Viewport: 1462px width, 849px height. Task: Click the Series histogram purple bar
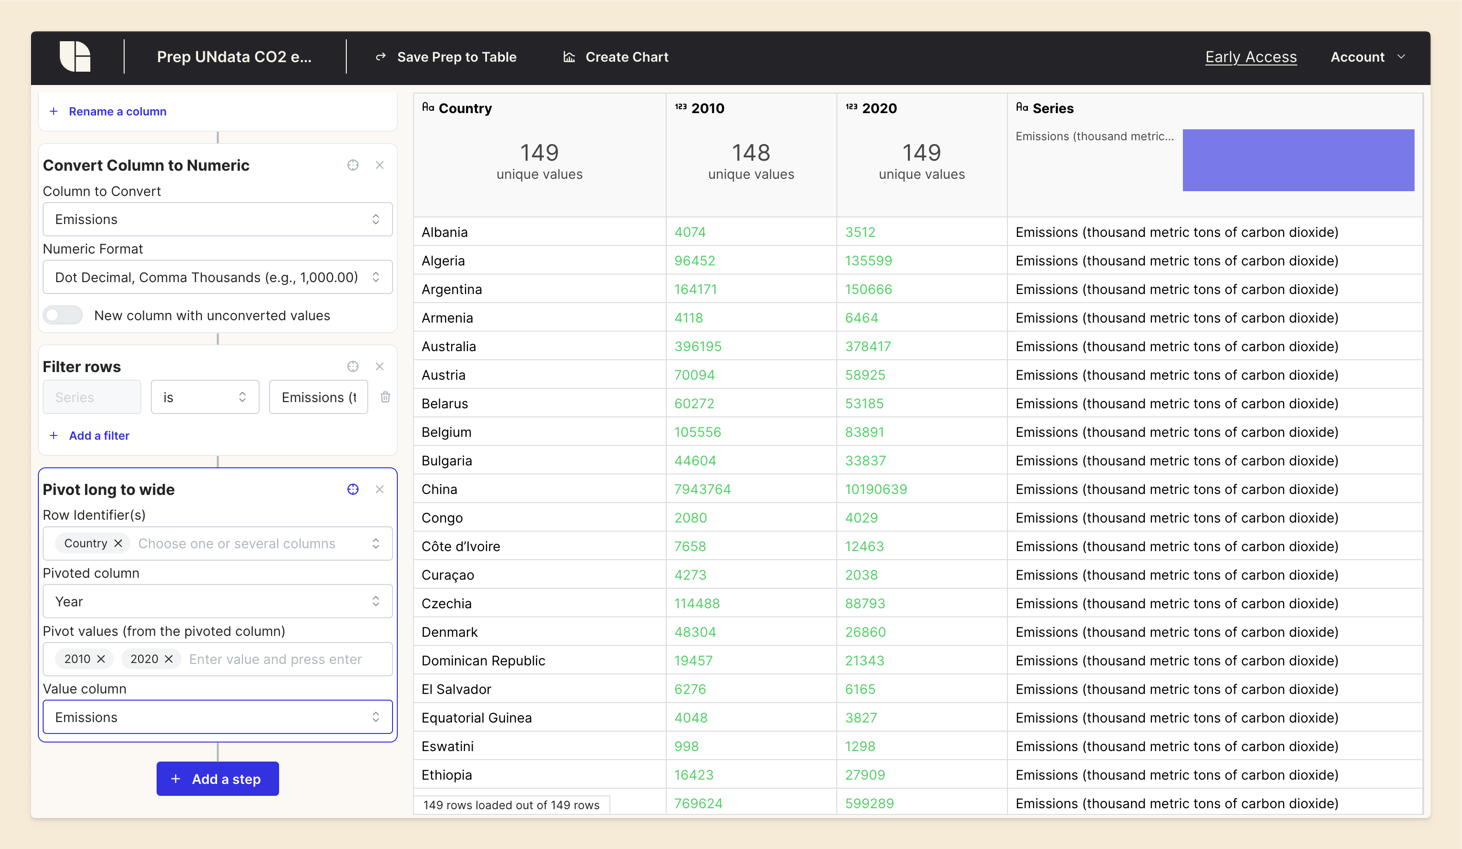[1298, 160]
